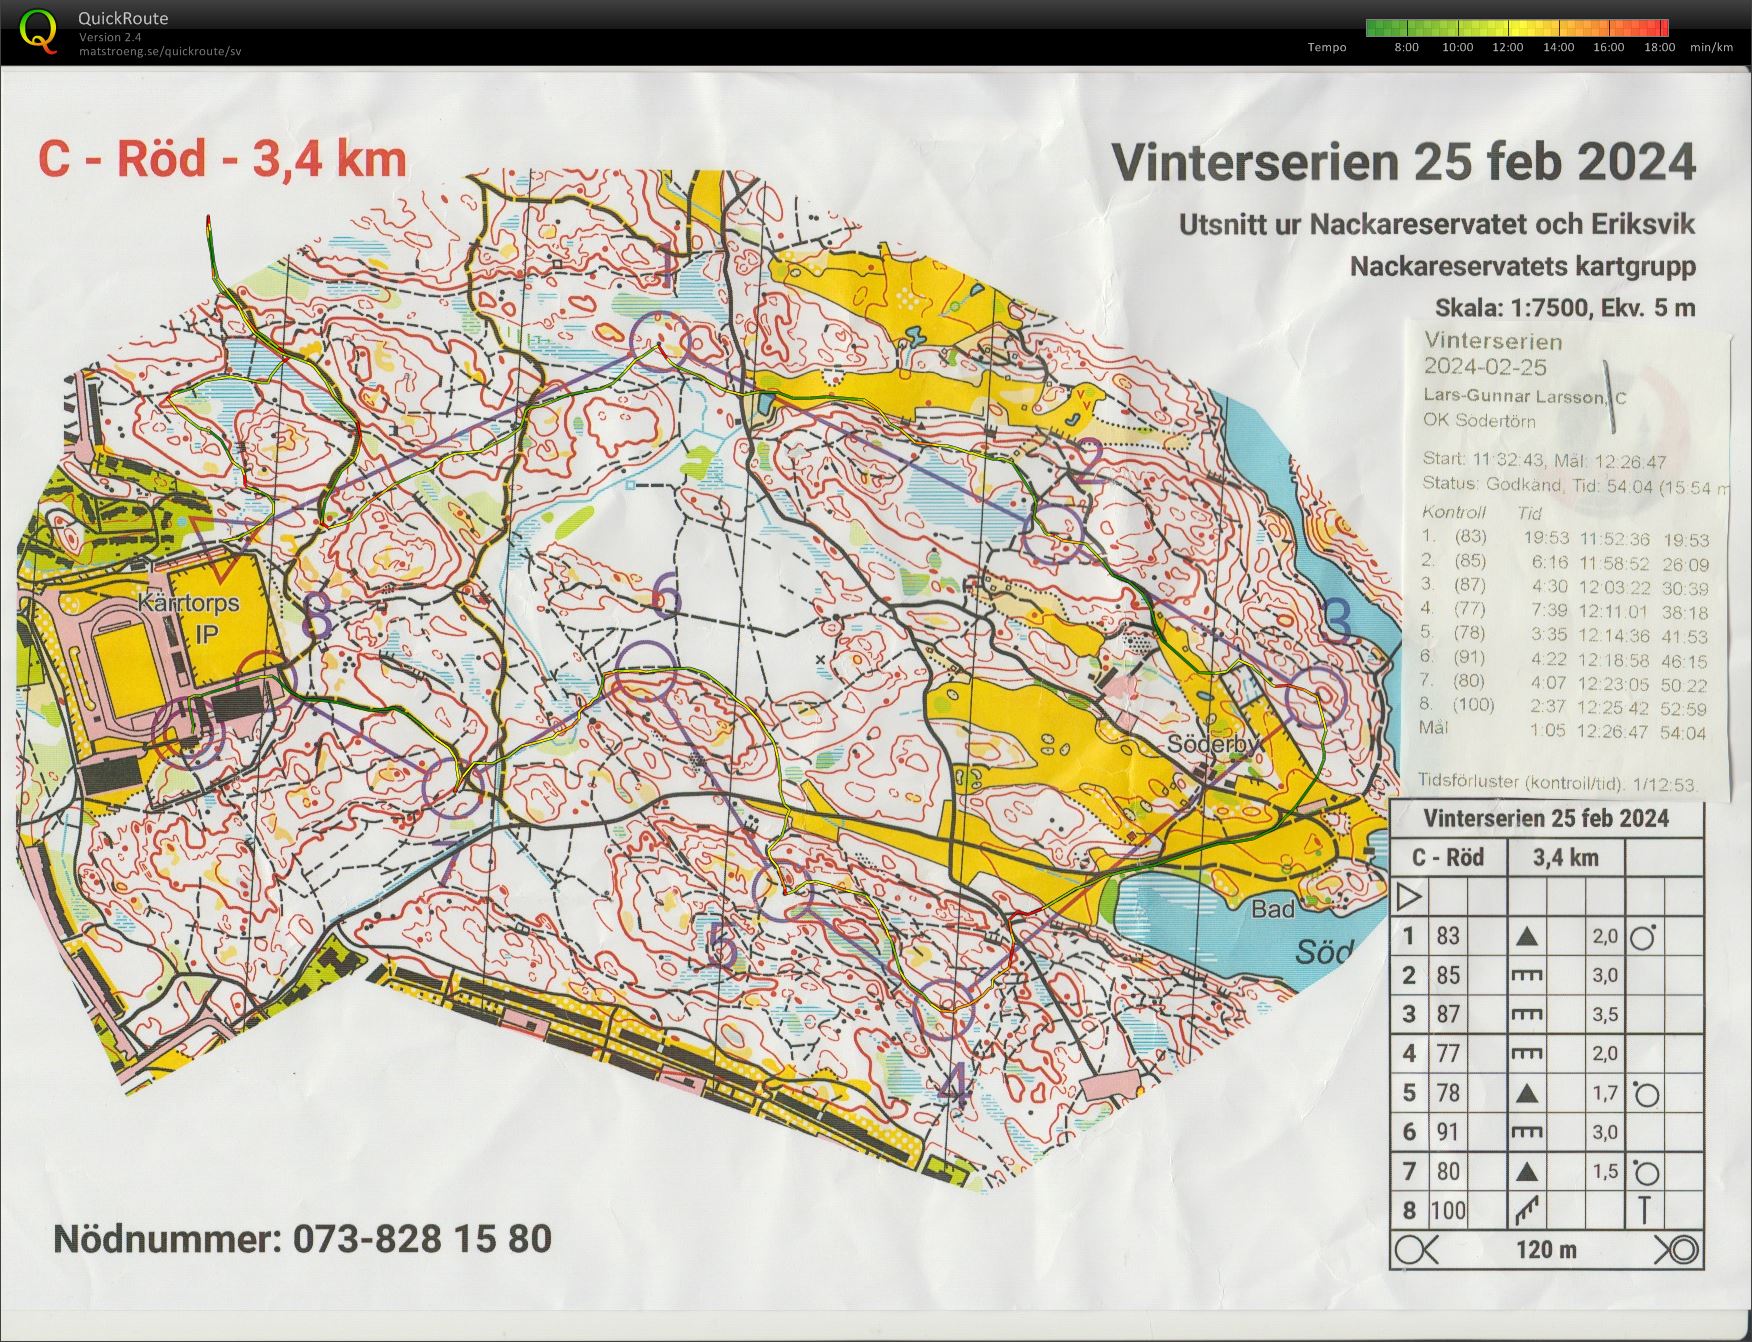Click code 100 in the description table
The width and height of the screenshot is (1752, 1342).
click(x=1448, y=1211)
